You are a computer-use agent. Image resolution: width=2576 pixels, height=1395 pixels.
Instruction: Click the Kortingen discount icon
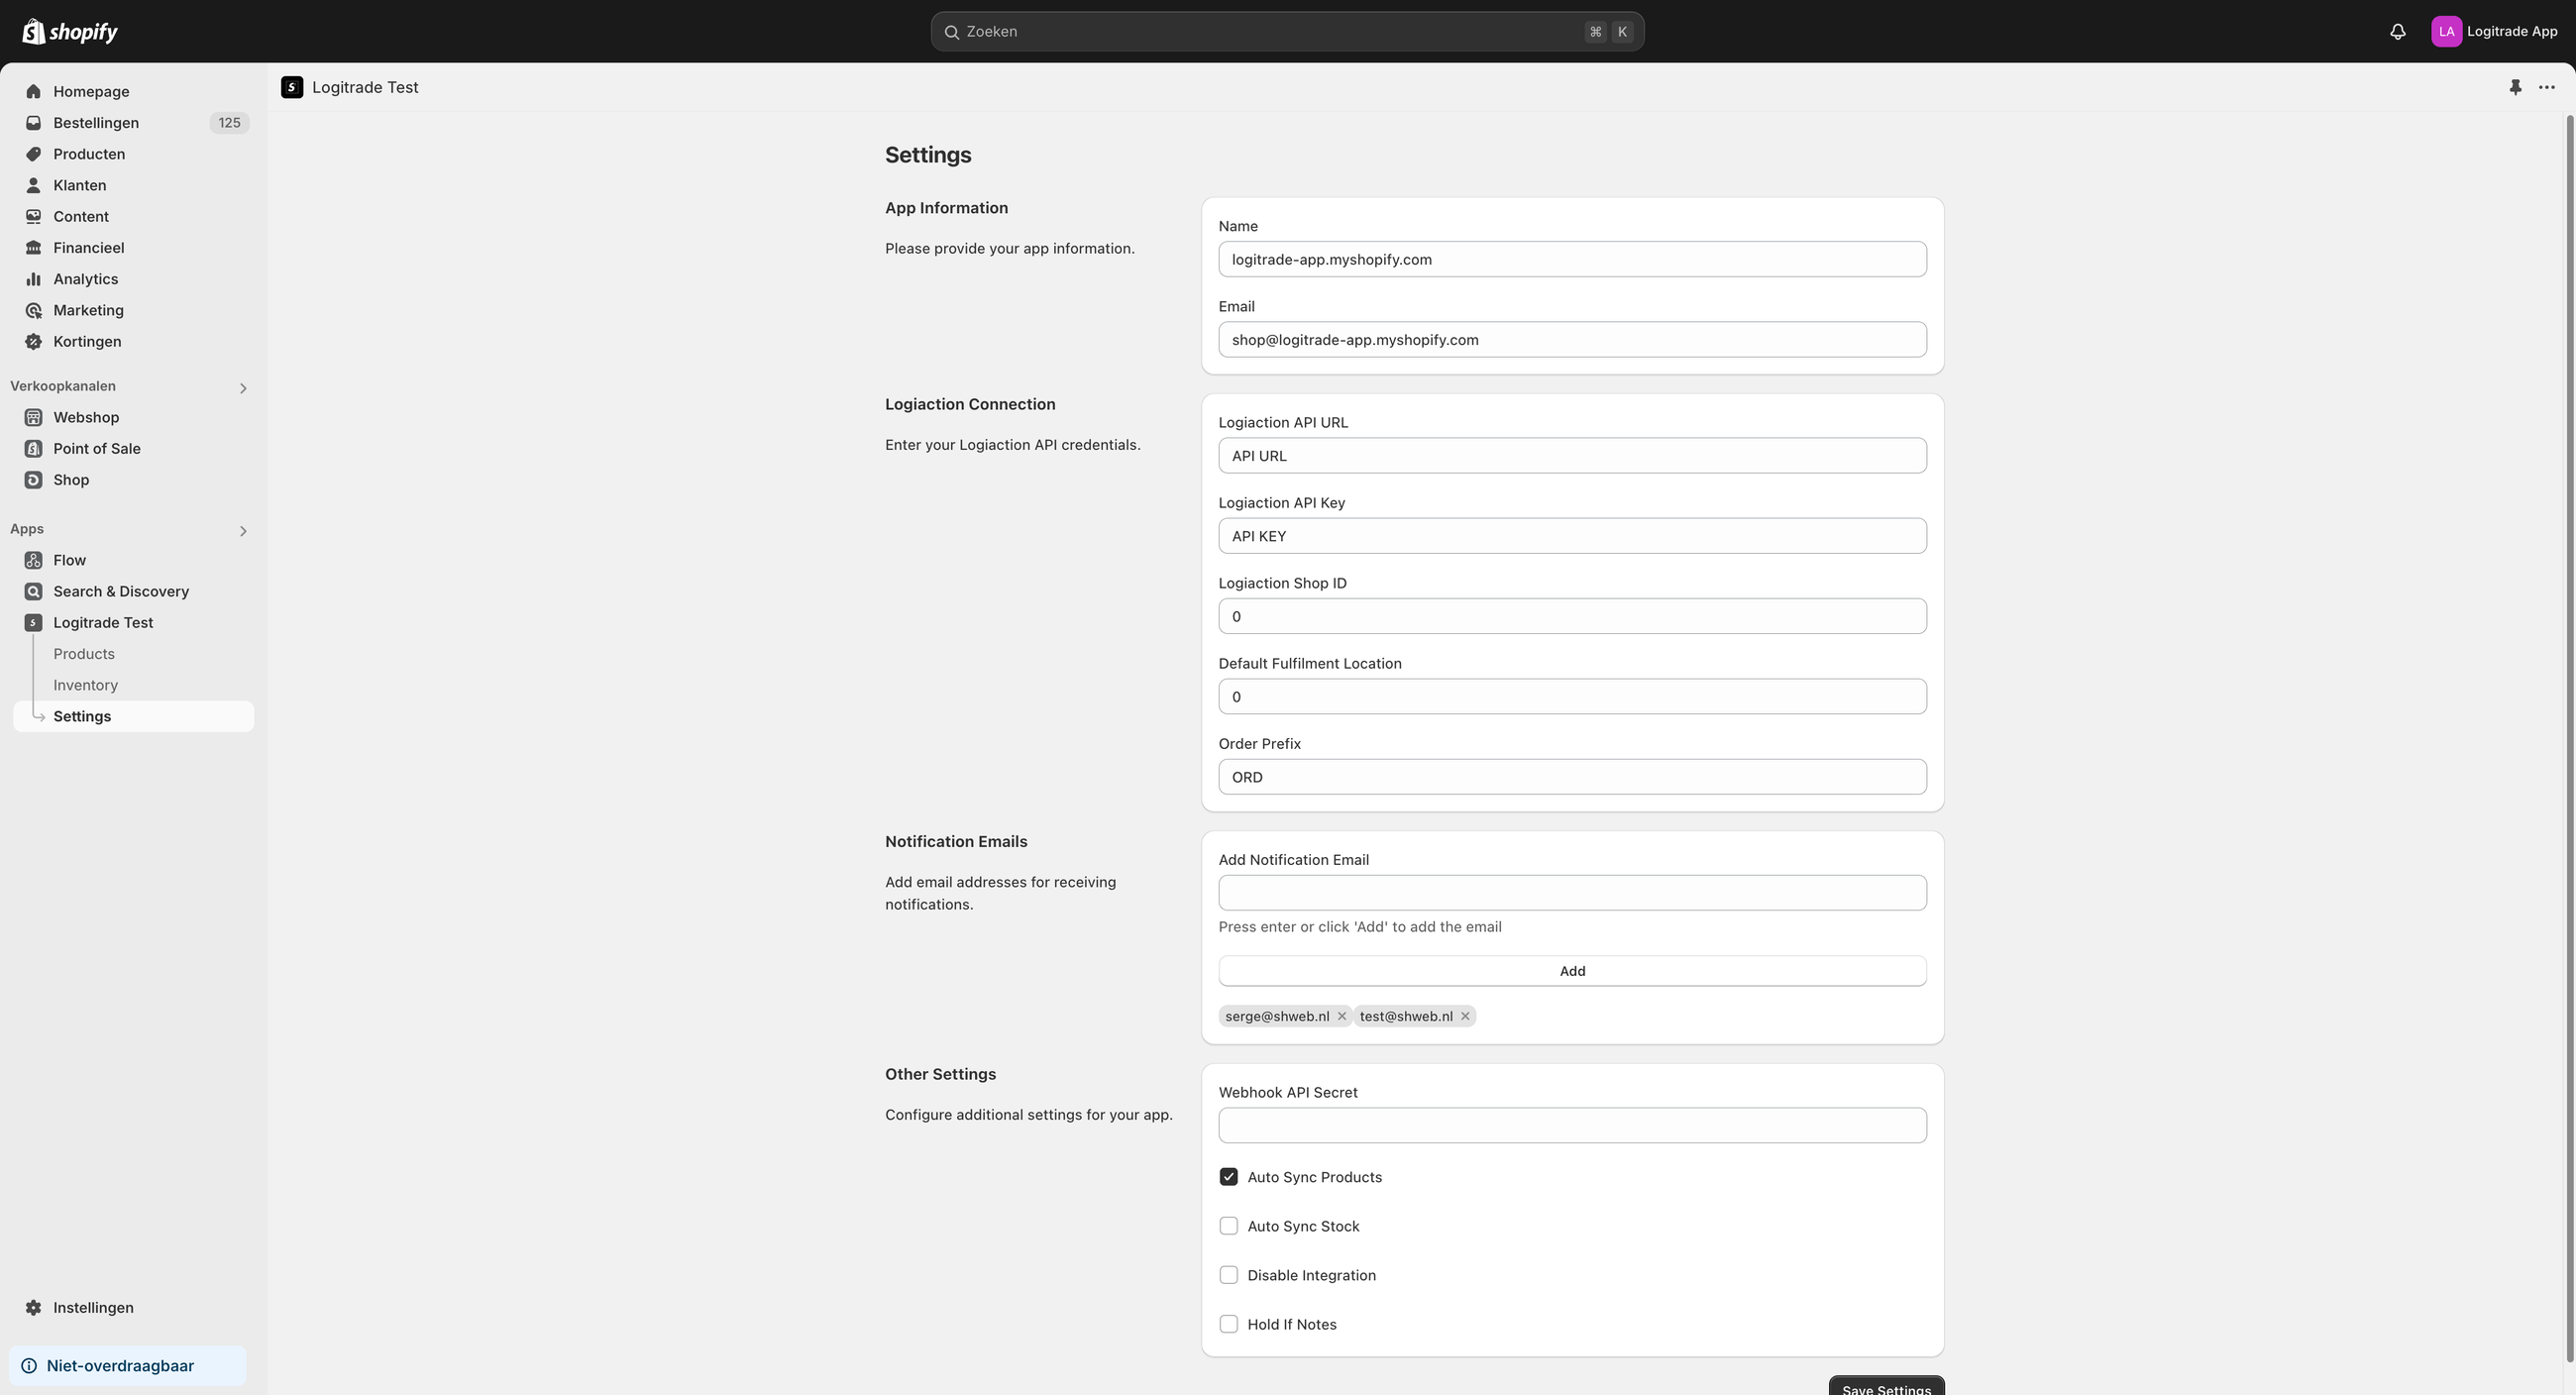point(33,342)
